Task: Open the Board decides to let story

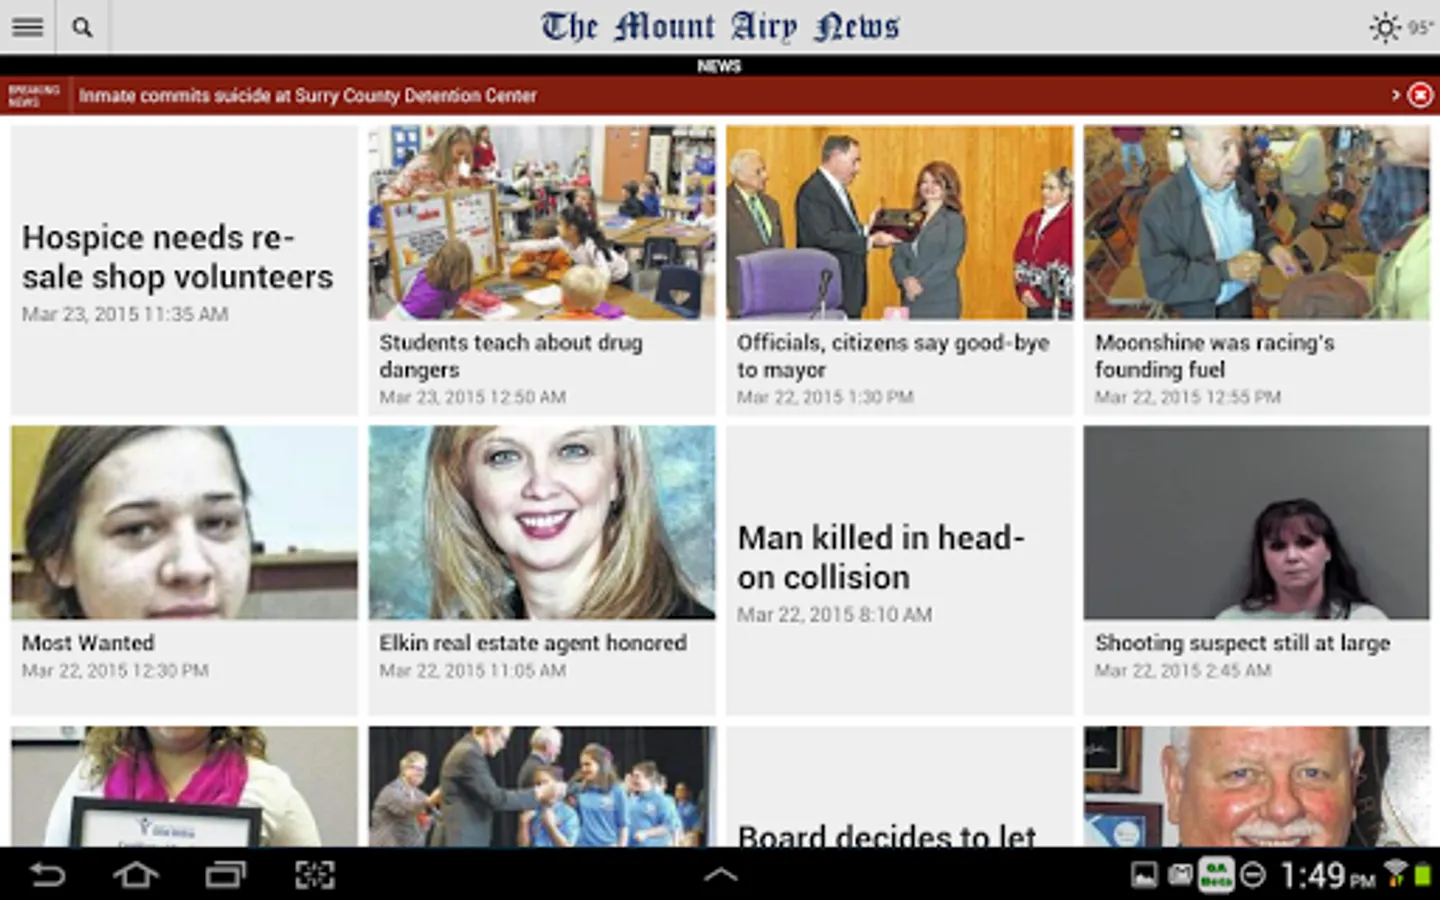Action: coord(886,835)
